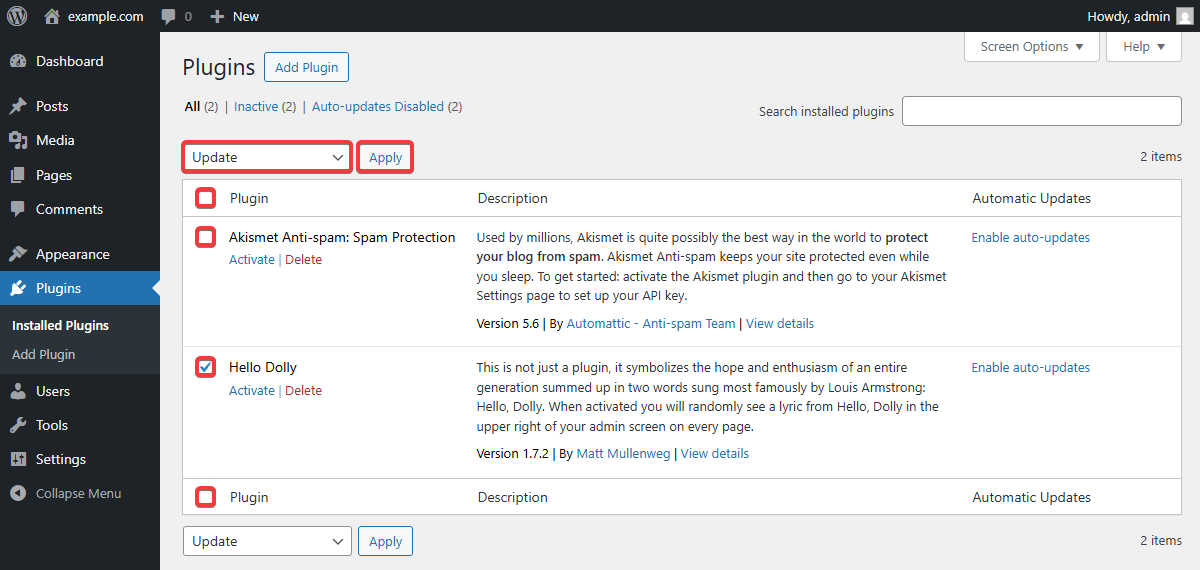1200x570 pixels.
Task: Click the admin avatar in the top bar
Action: click(x=1184, y=16)
